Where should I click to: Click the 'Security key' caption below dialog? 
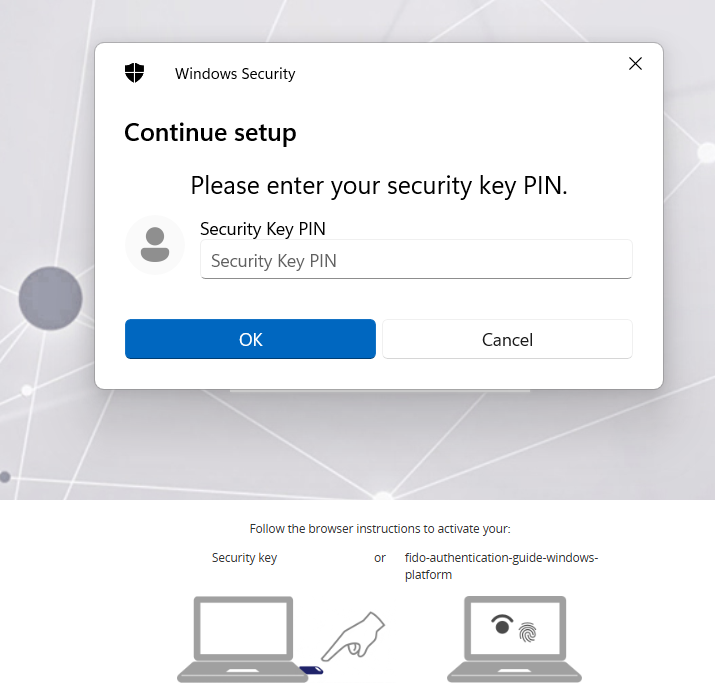coord(244,558)
